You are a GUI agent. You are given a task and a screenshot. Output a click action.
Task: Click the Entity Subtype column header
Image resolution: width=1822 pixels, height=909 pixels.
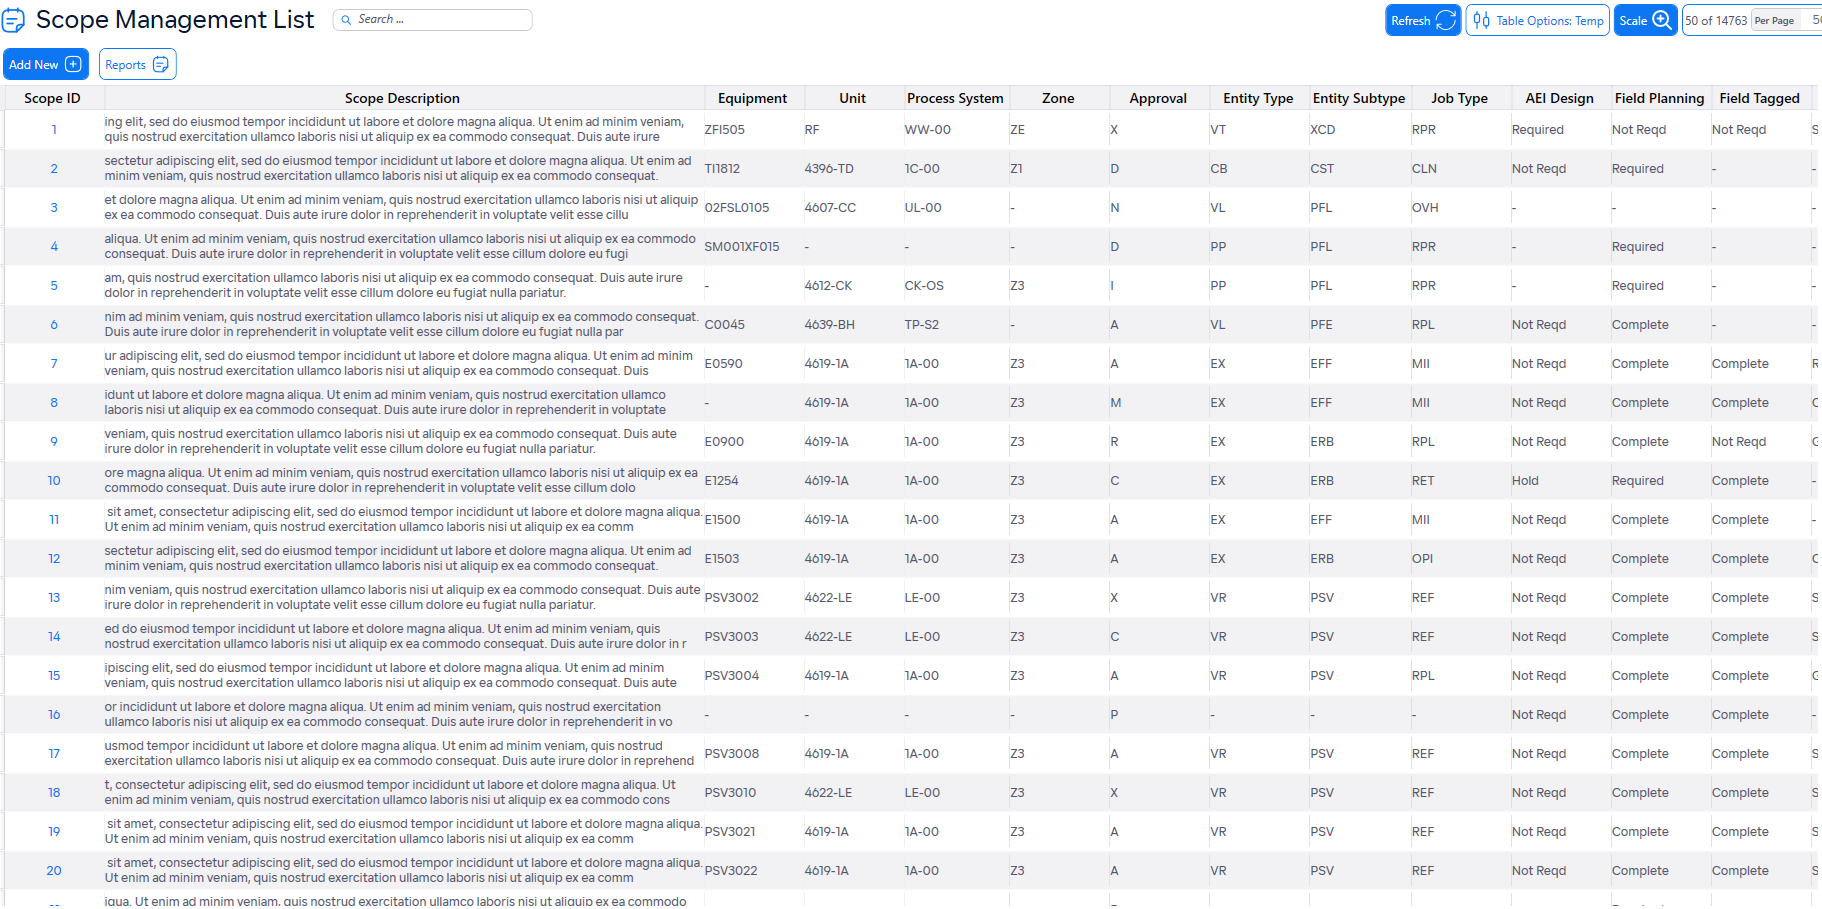coord(1358,98)
